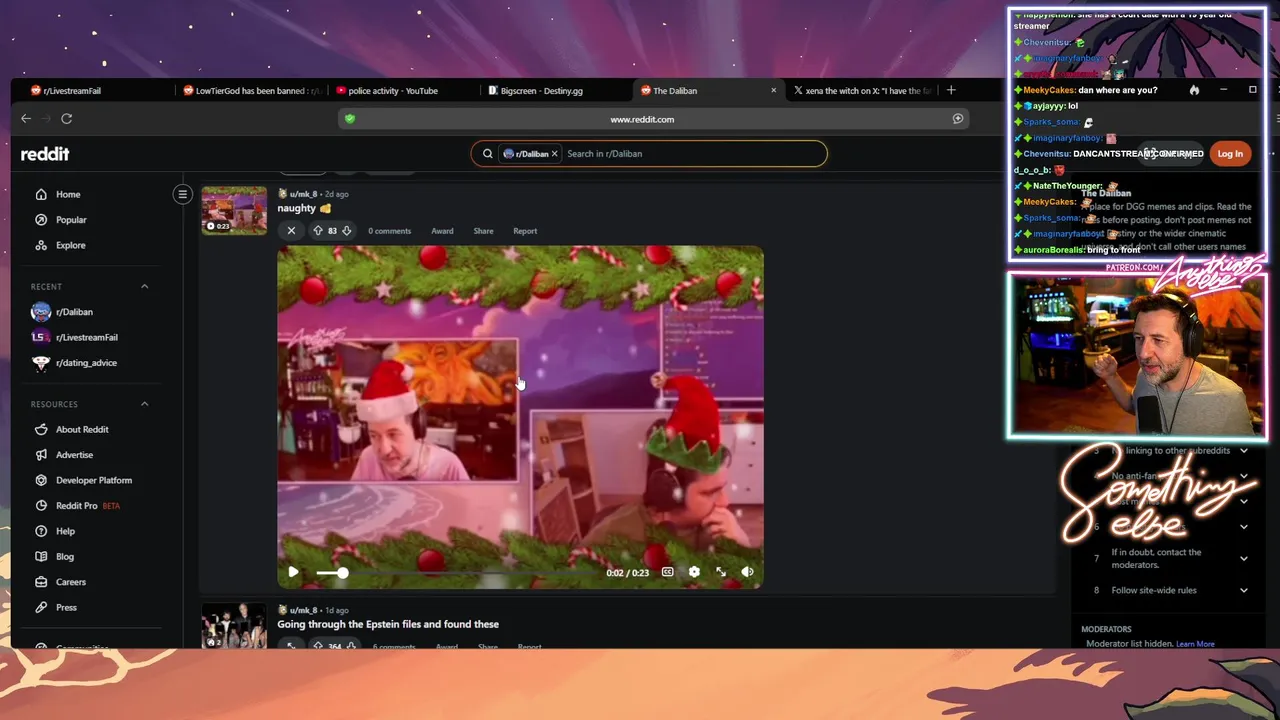Downvote the "naughty" post
Image resolution: width=1280 pixels, height=720 pixels.
[346, 231]
